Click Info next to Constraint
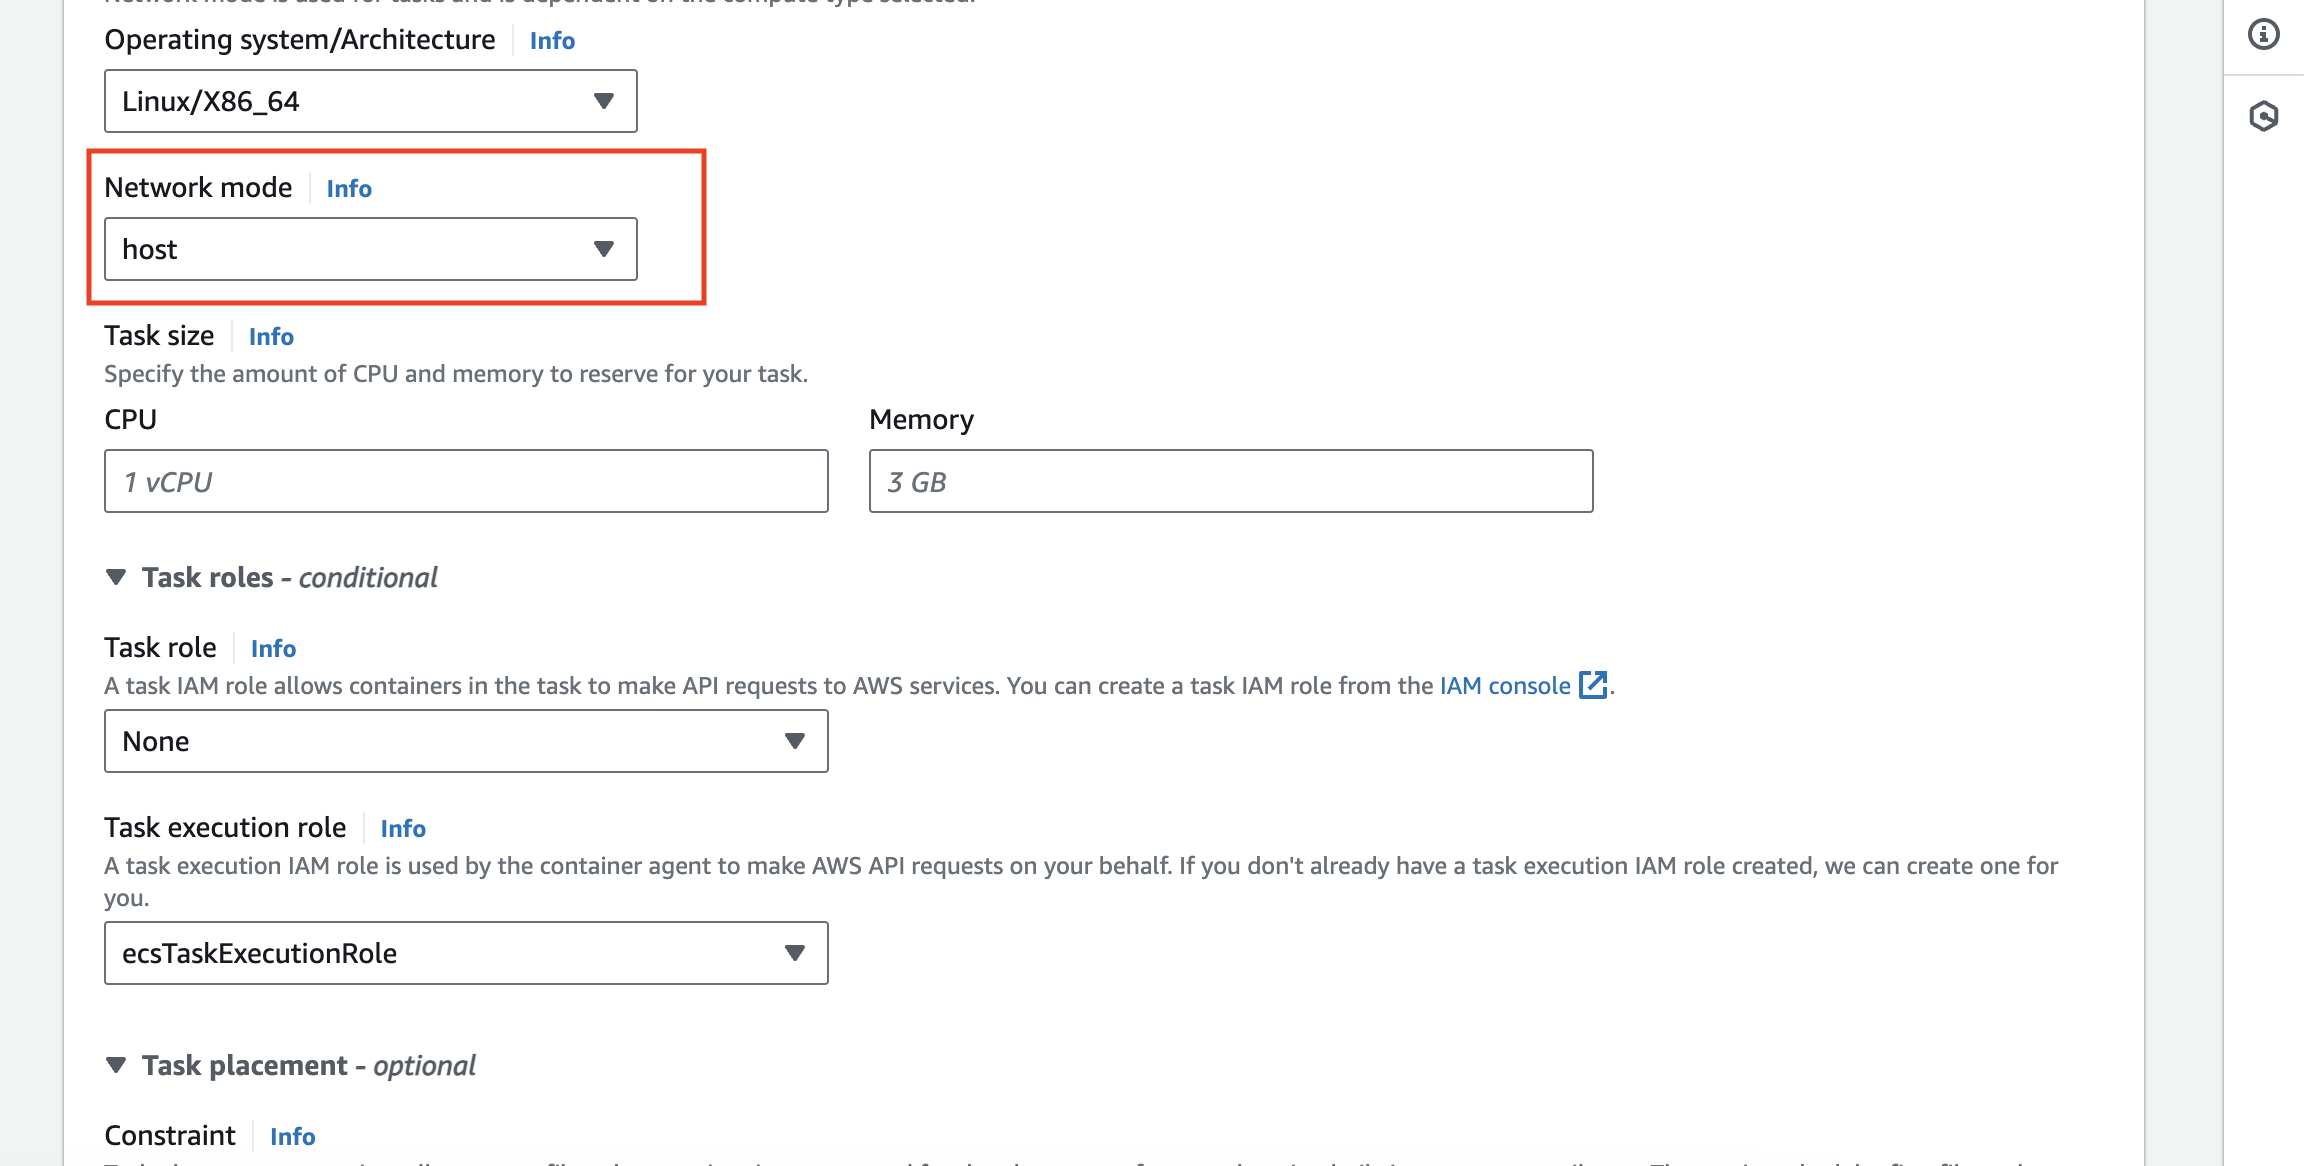The width and height of the screenshot is (2304, 1166). [292, 1136]
